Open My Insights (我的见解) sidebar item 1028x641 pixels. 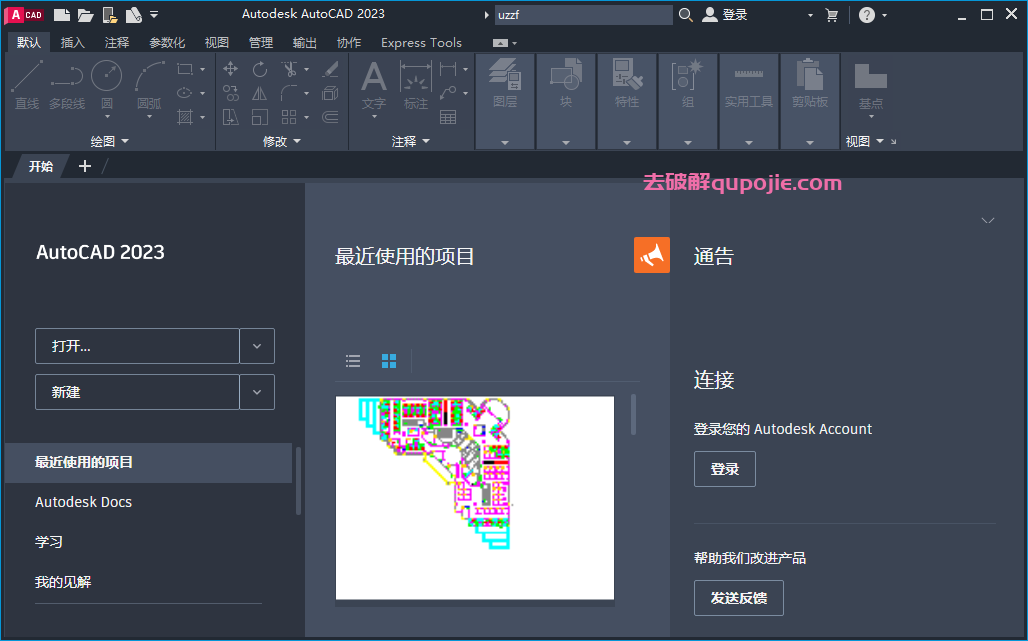[x=63, y=582]
